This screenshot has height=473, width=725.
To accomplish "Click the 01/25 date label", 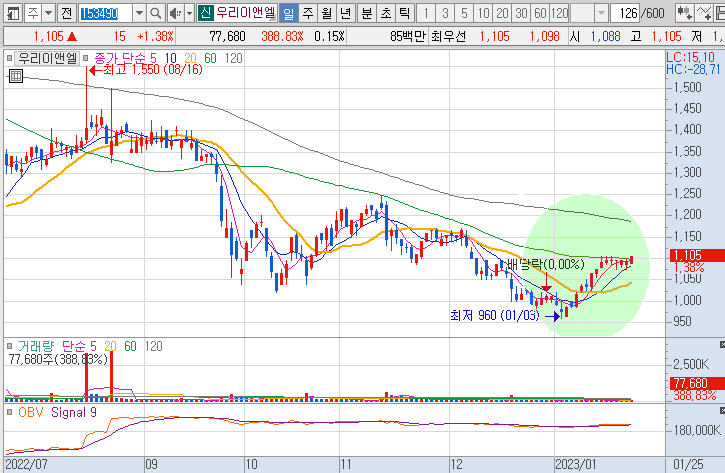I will [x=688, y=464].
